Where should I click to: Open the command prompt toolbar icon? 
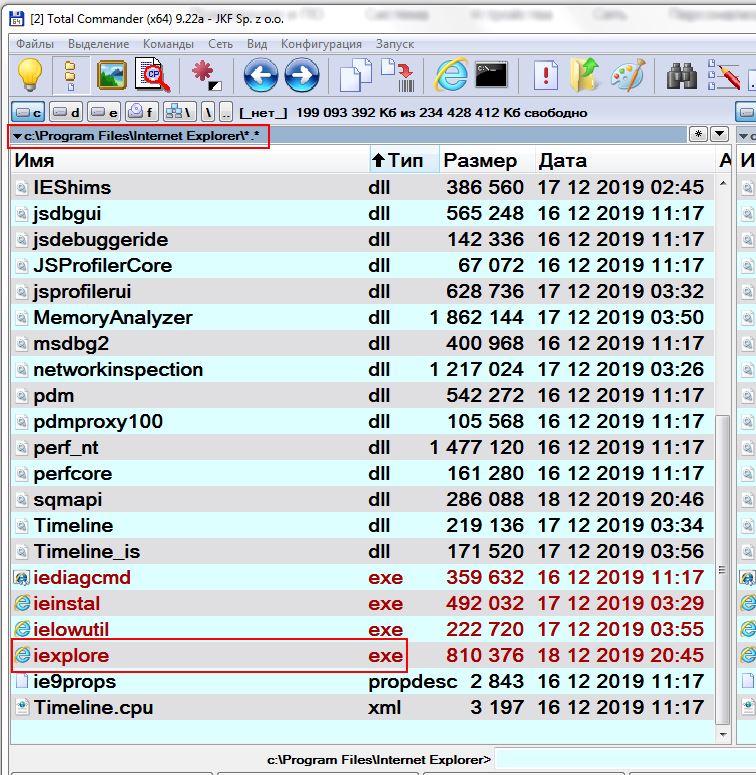(491, 75)
